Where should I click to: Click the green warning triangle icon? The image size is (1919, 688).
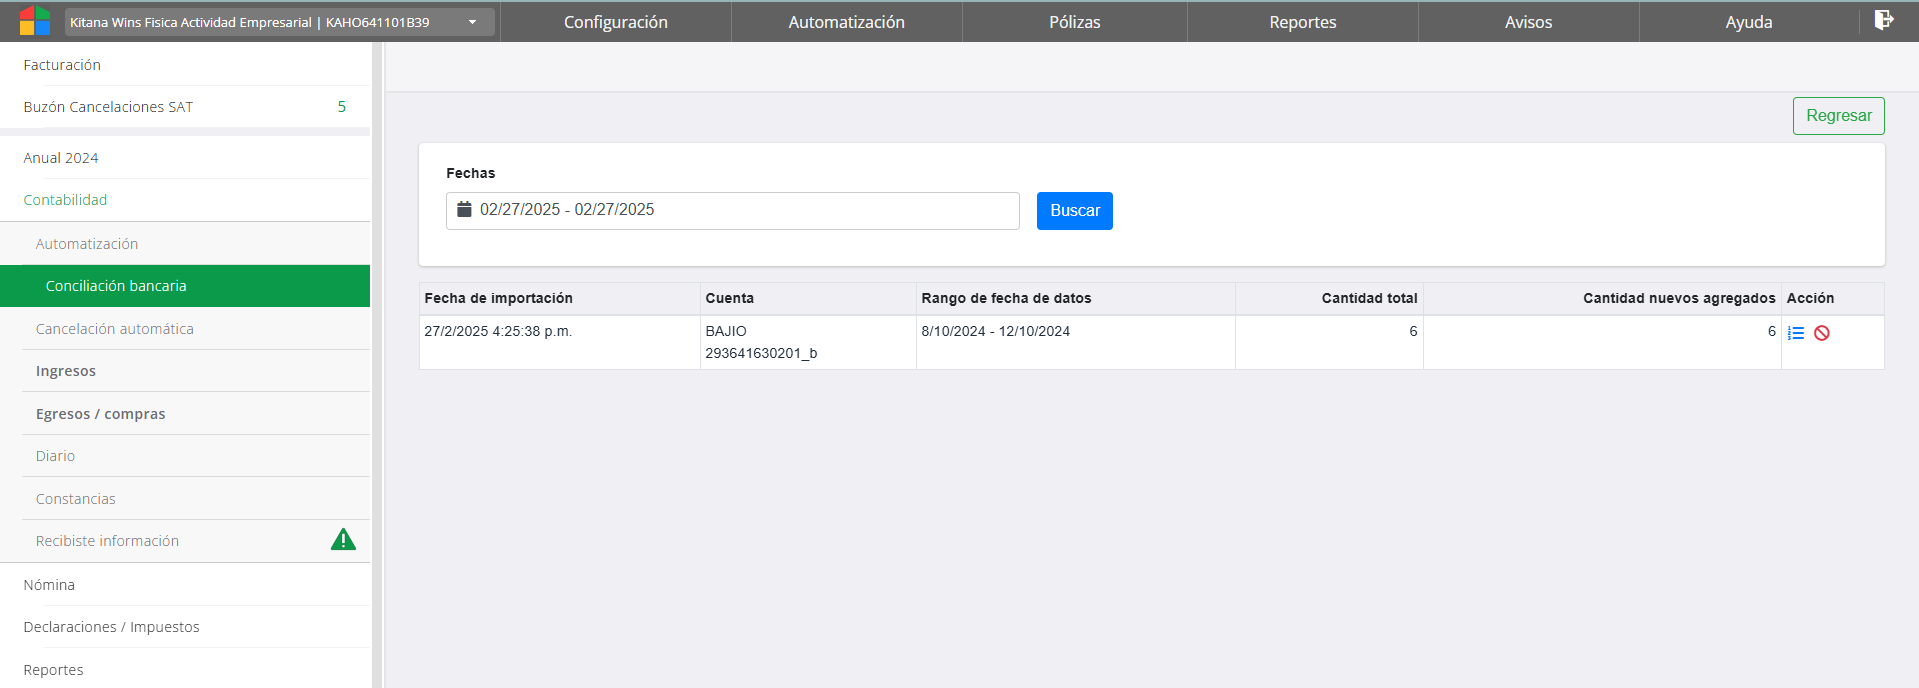(x=343, y=540)
